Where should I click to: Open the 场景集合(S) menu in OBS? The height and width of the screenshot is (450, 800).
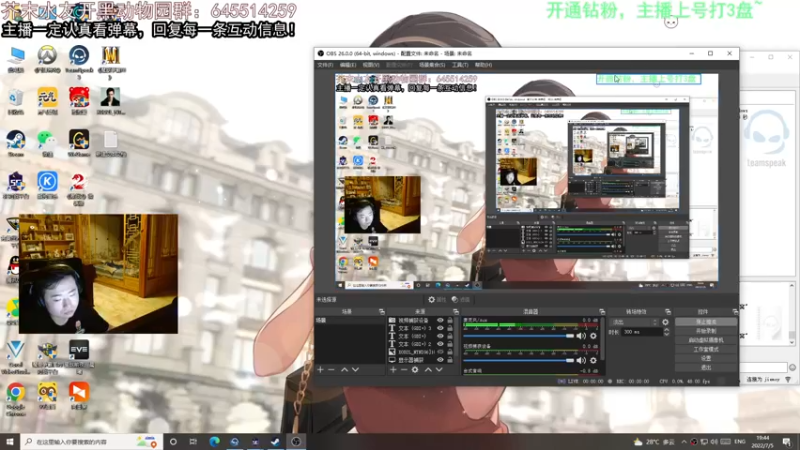tap(432, 65)
